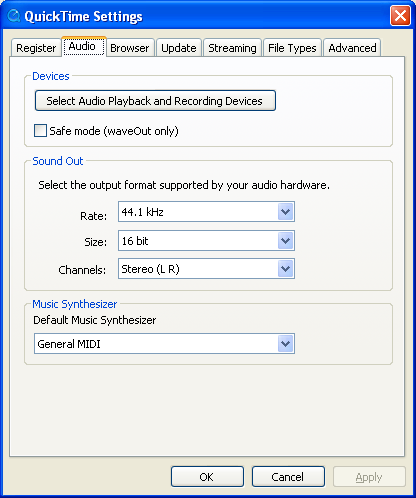Screen dimensions: 416x498
Task: Select the Audio tab
Action: [x=84, y=46]
